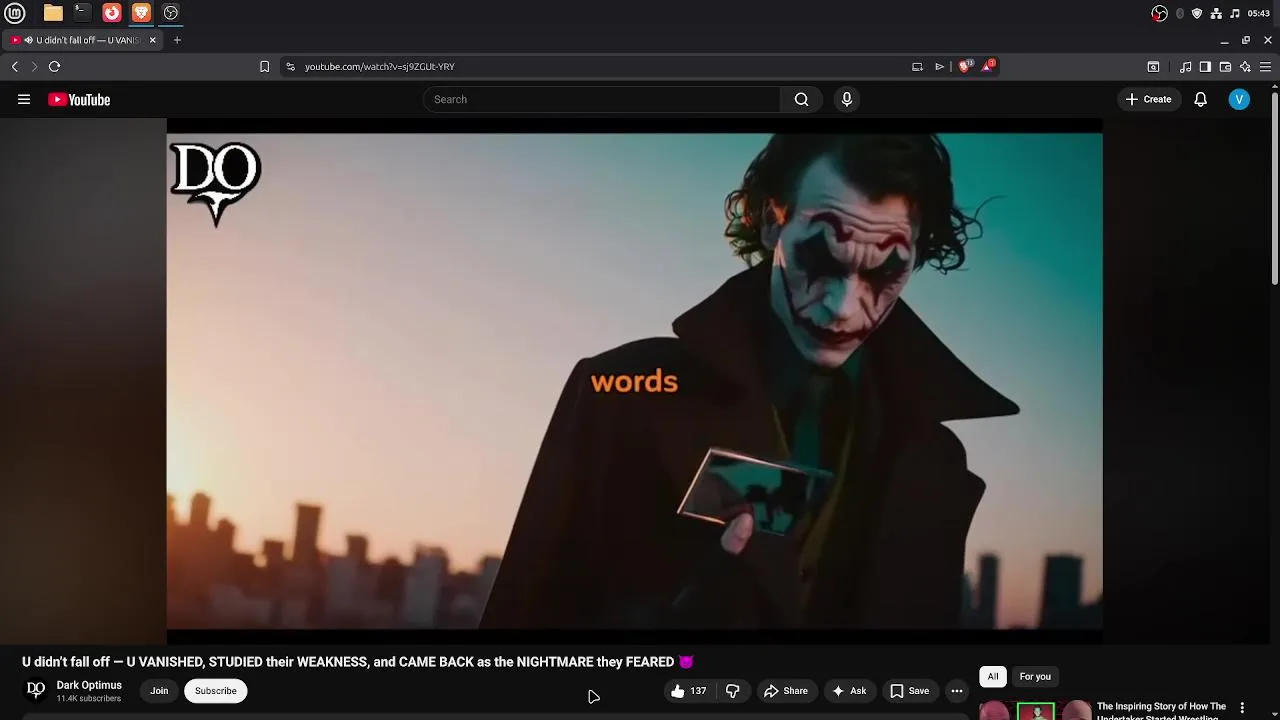Click the send/share arrow in address bar

(940, 67)
